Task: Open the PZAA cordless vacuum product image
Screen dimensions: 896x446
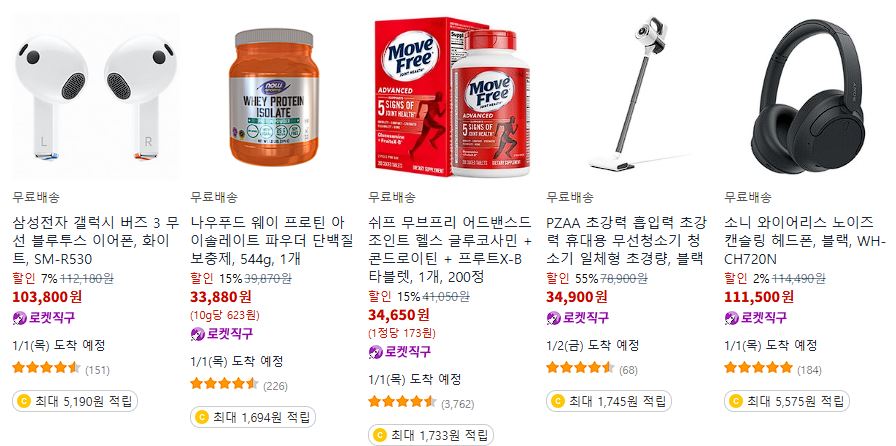Action: 630,96
